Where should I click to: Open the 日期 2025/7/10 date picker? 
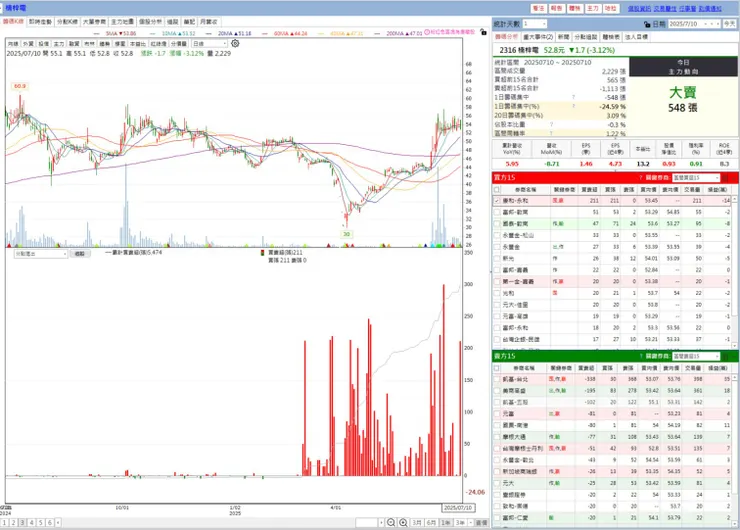[x=694, y=24]
